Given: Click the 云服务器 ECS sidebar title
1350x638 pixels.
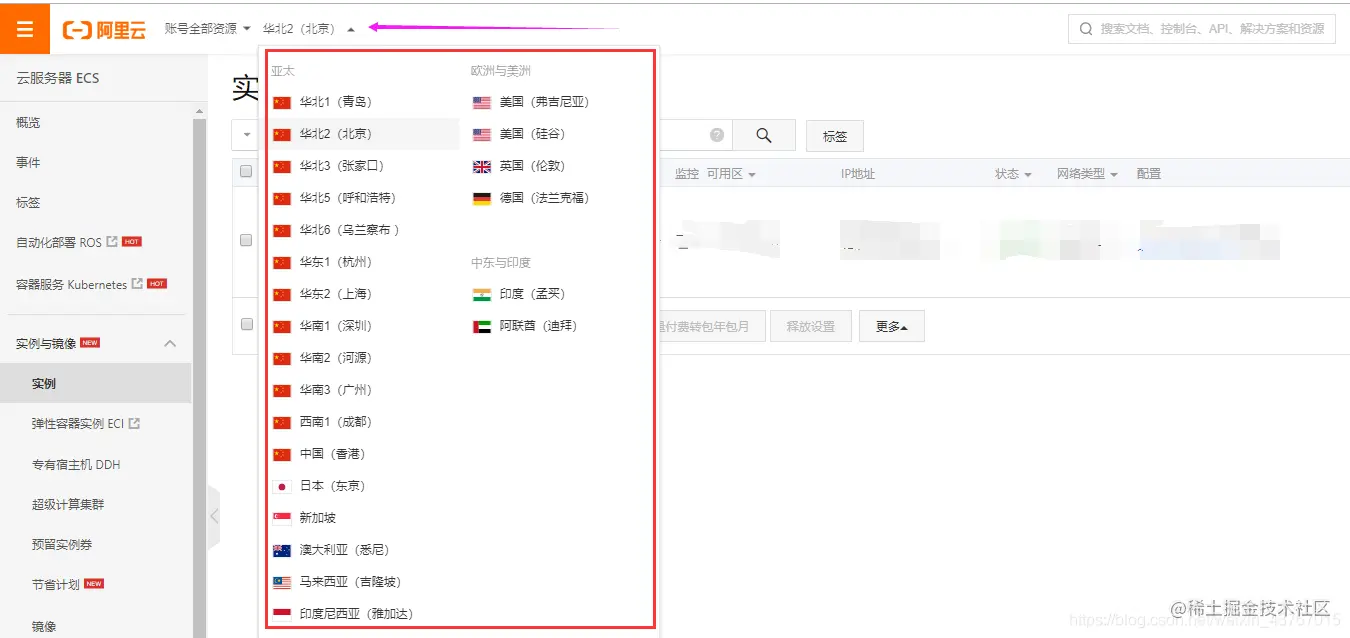Looking at the screenshot, I should [58, 78].
